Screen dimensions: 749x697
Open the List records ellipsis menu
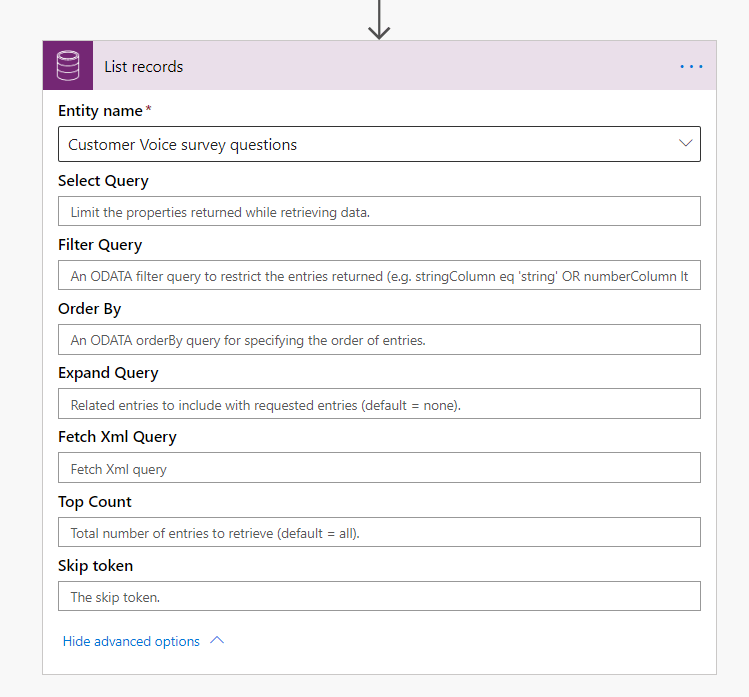(x=691, y=66)
